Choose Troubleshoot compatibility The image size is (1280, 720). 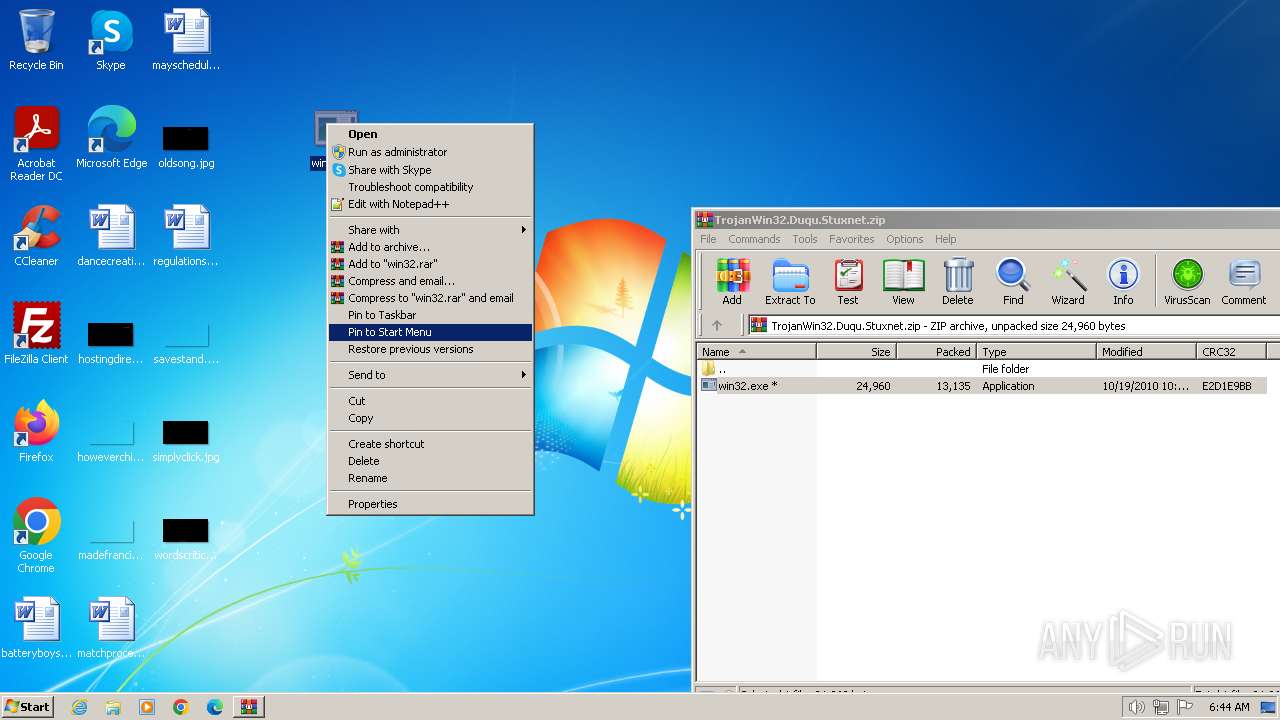coord(431,187)
